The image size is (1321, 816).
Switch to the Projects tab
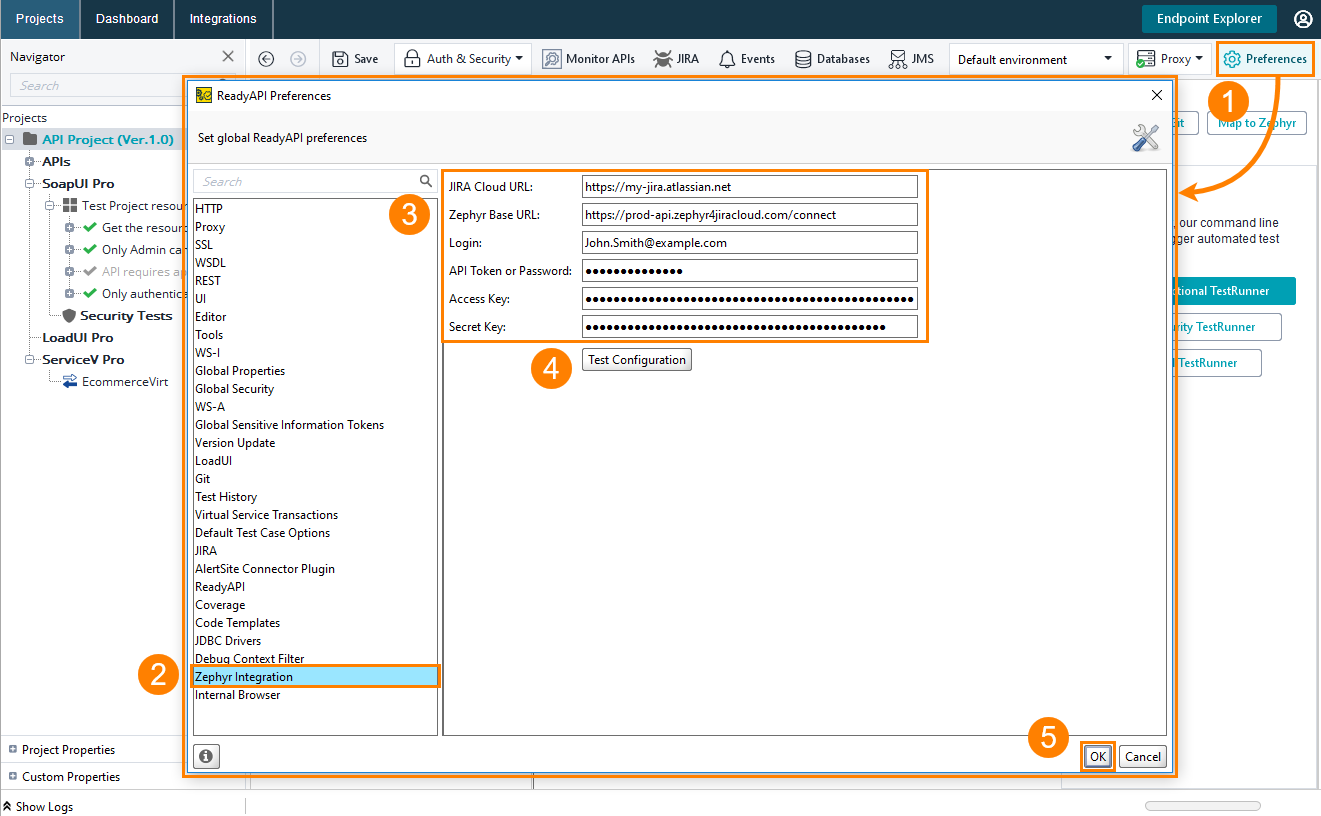[x=40, y=19]
